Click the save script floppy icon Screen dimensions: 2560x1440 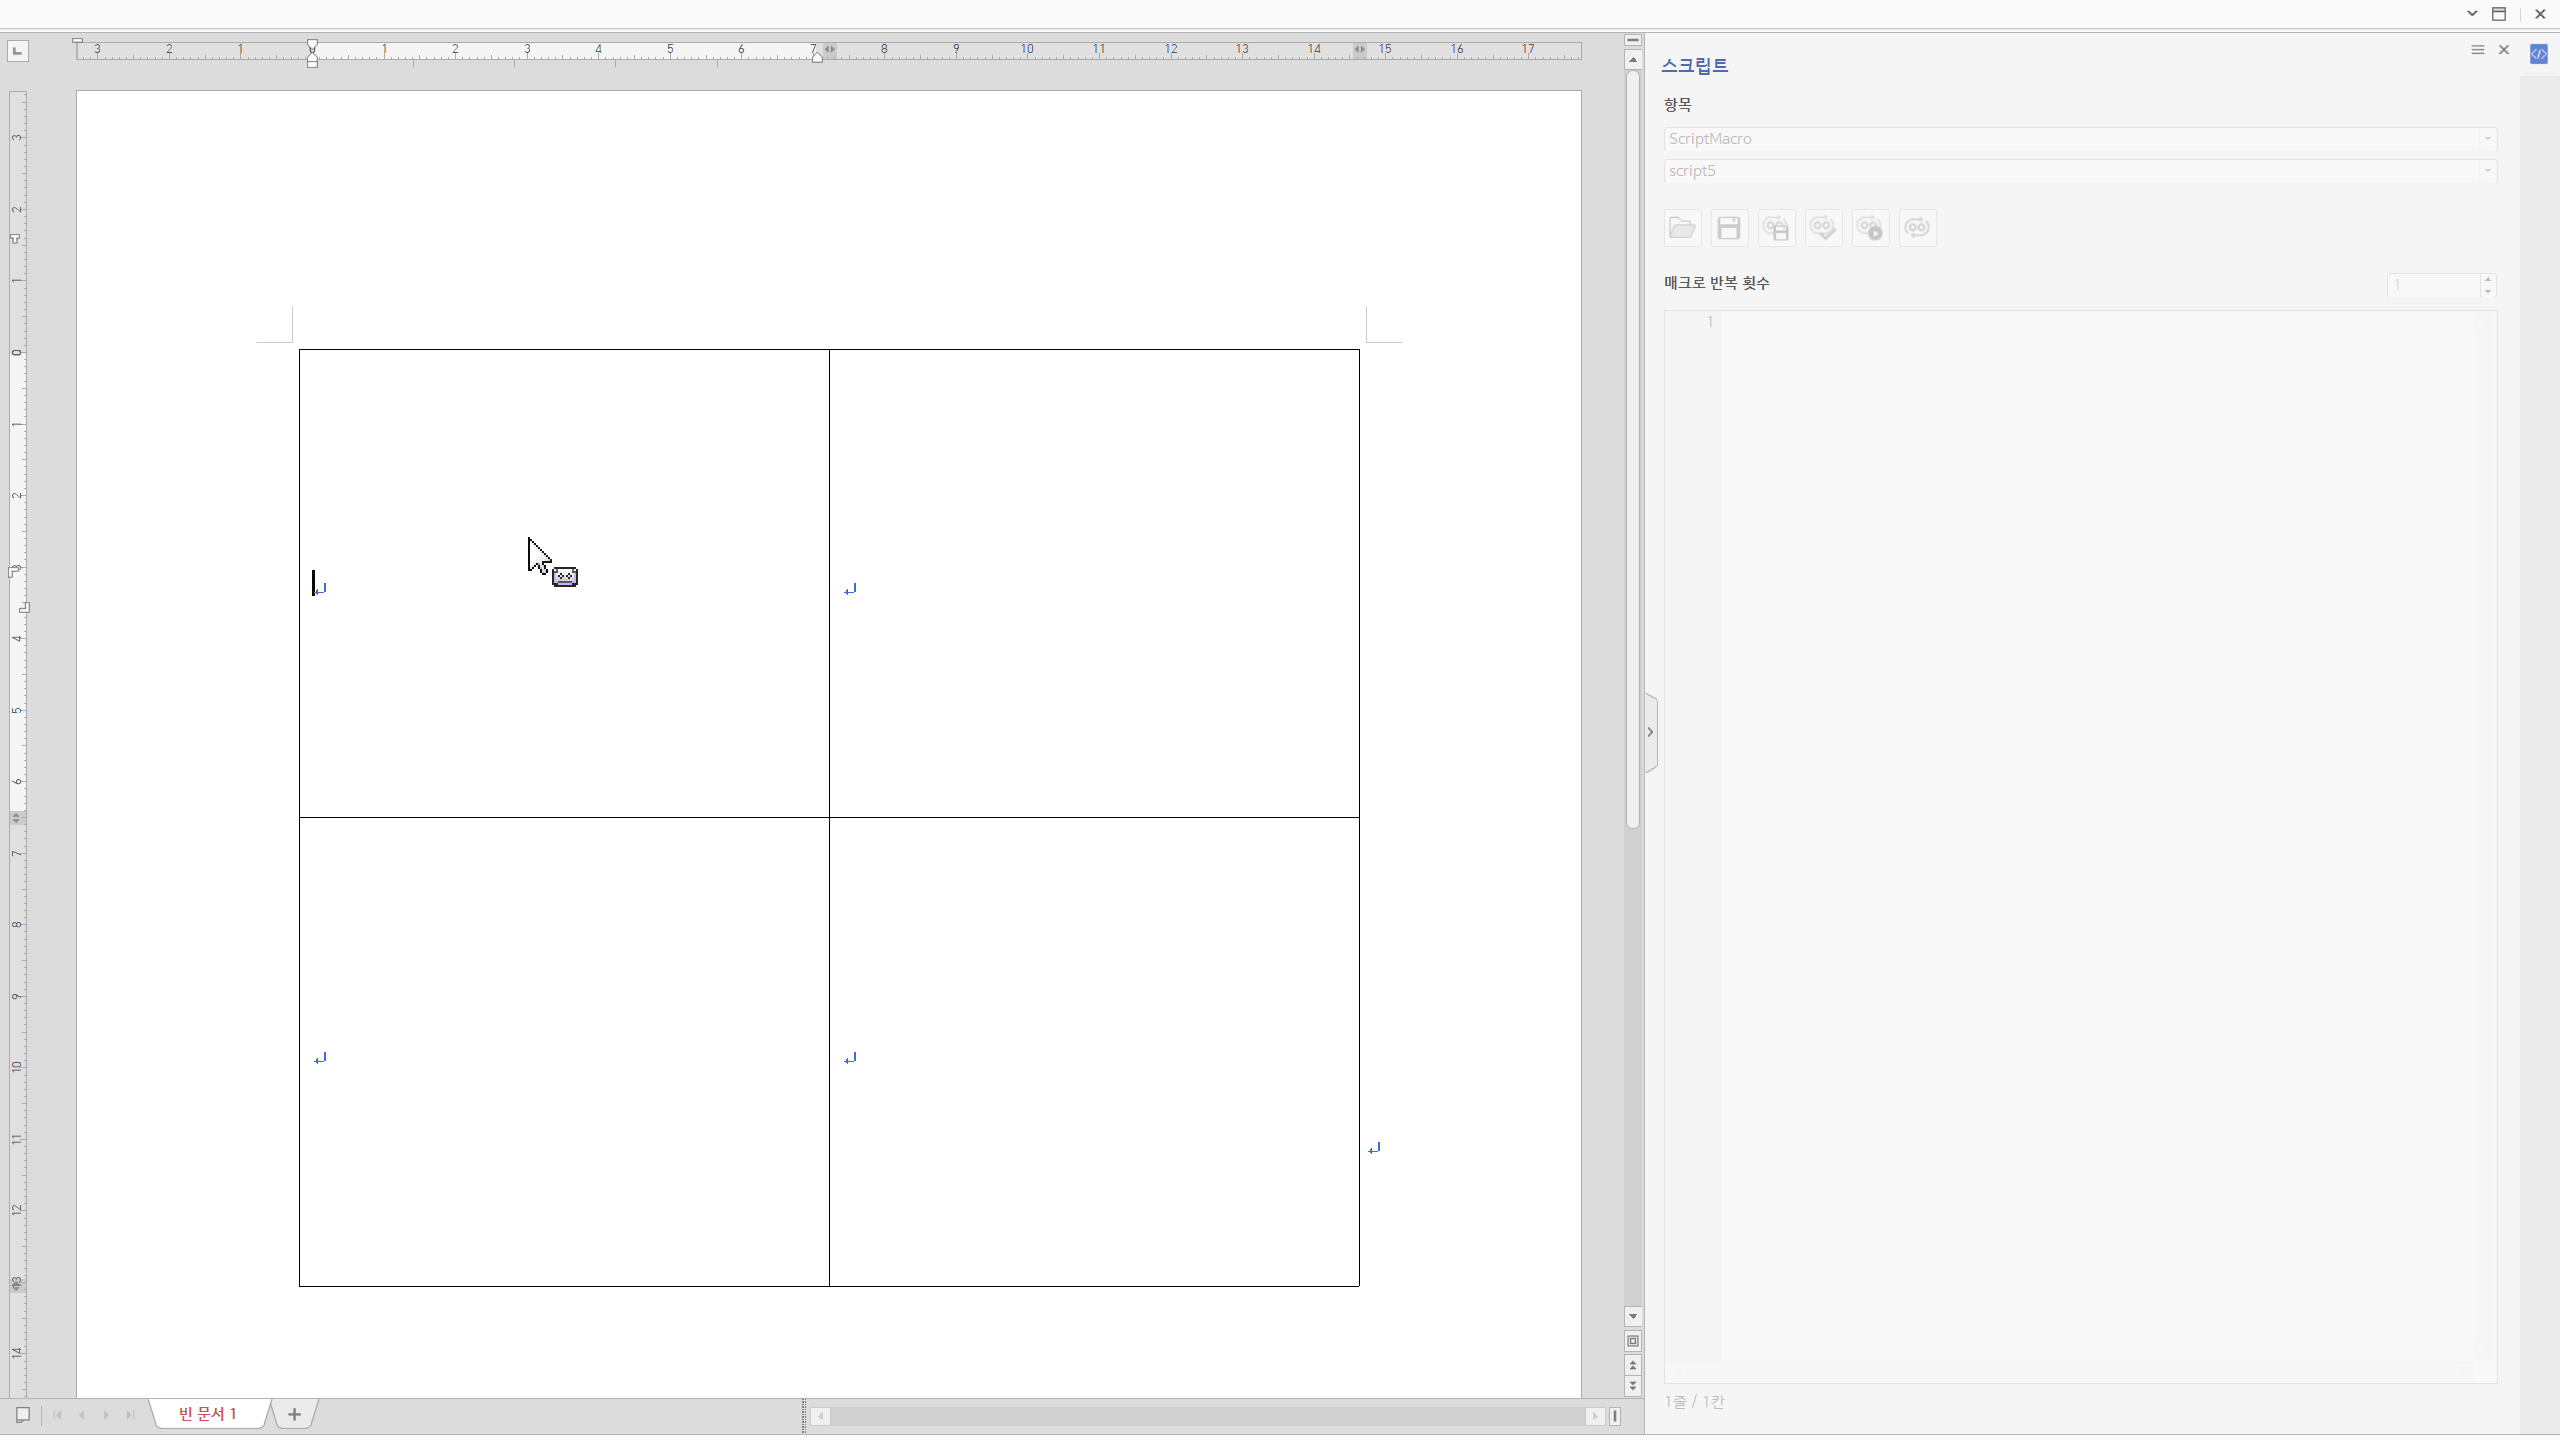(x=1729, y=228)
